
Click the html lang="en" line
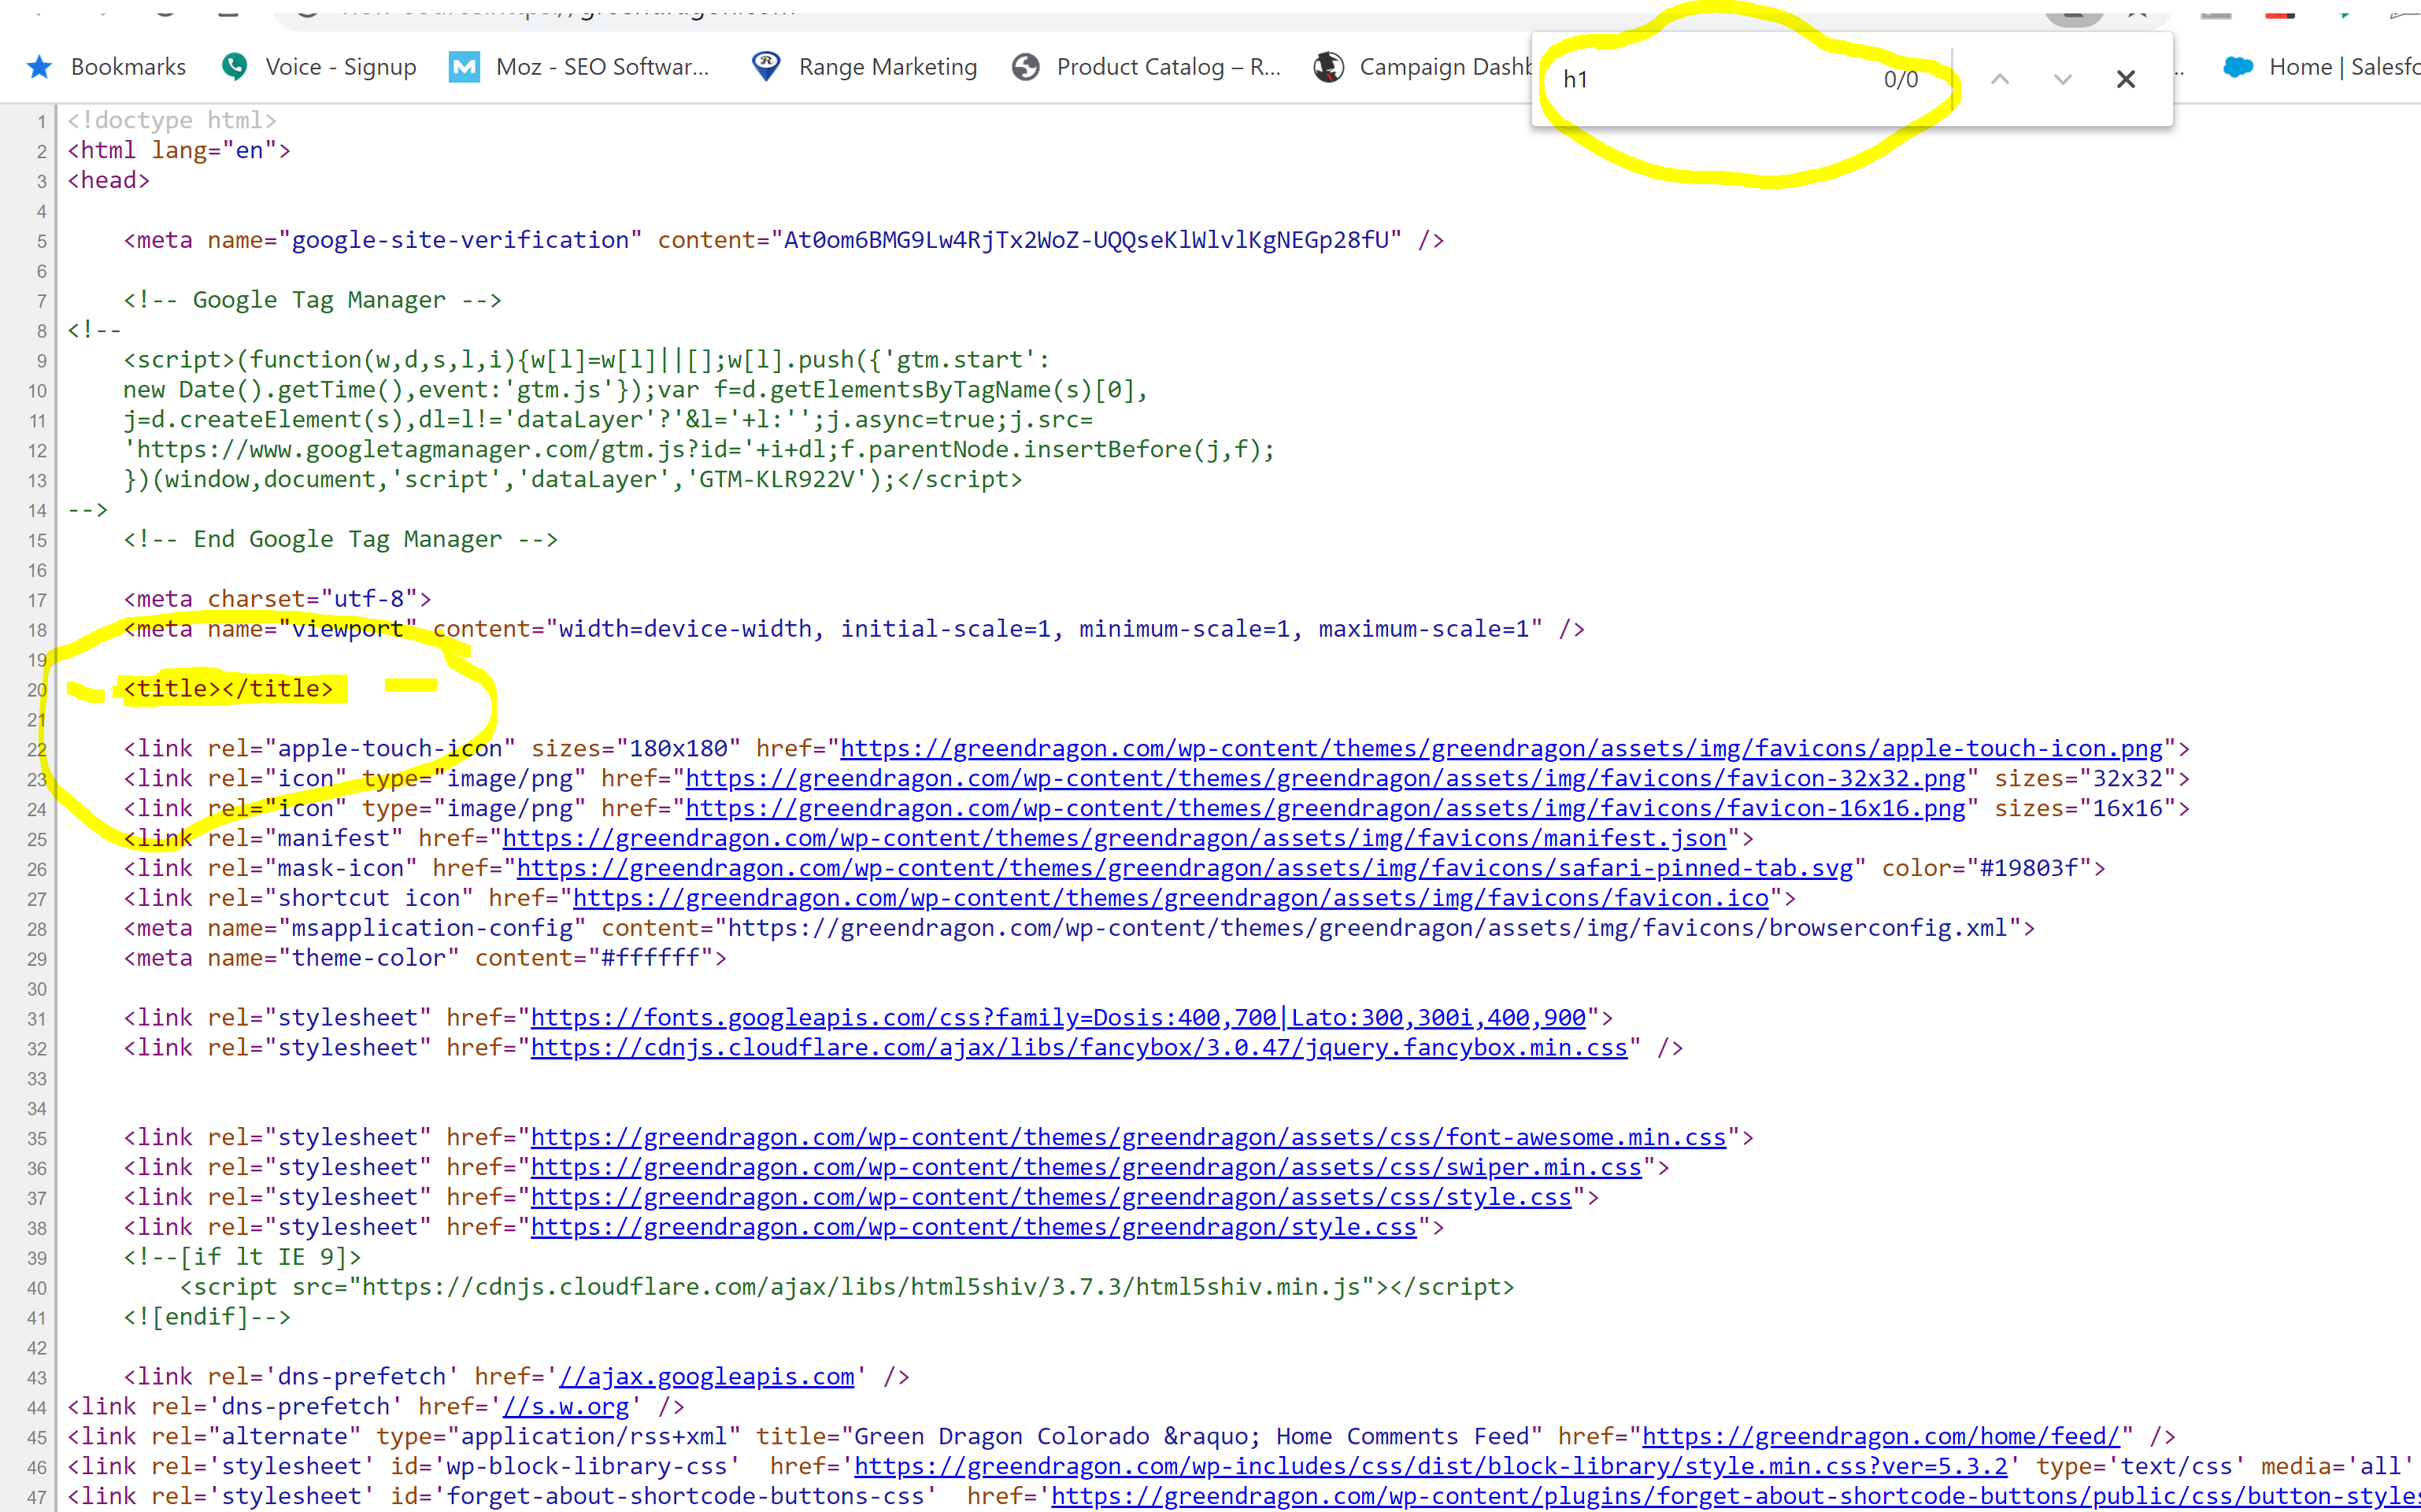coord(179,150)
